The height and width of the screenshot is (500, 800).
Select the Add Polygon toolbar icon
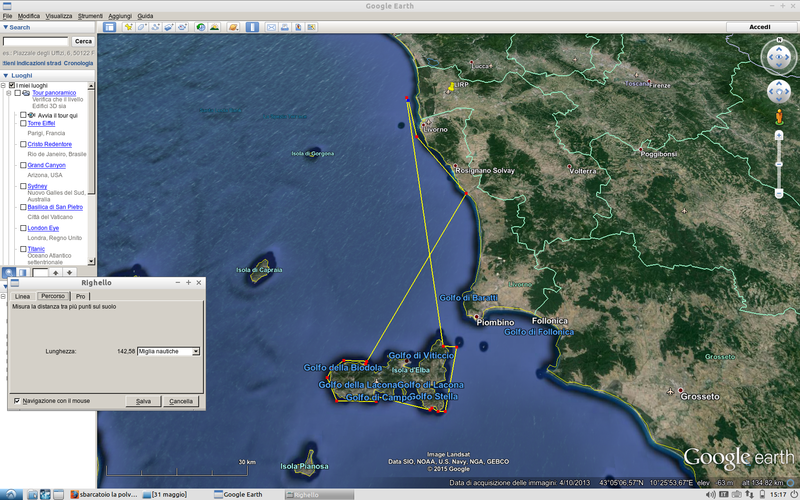[x=142, y=27]
